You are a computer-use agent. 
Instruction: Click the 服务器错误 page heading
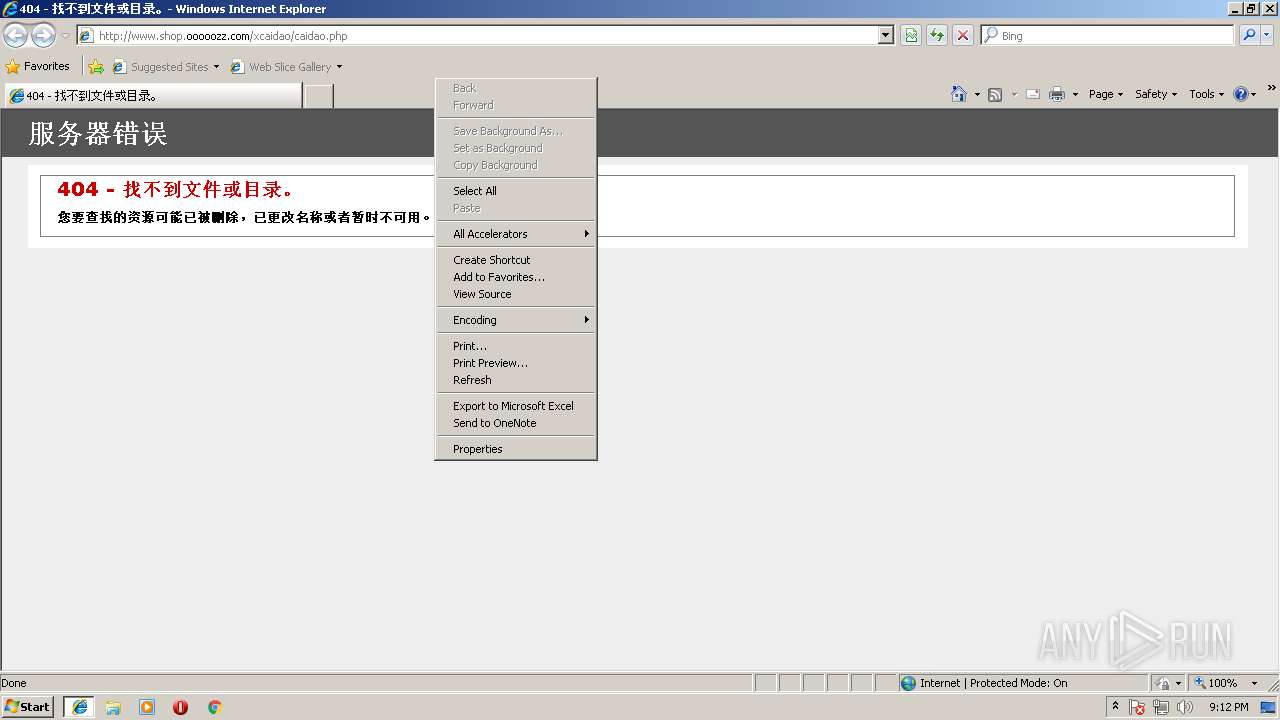[98, 134]
